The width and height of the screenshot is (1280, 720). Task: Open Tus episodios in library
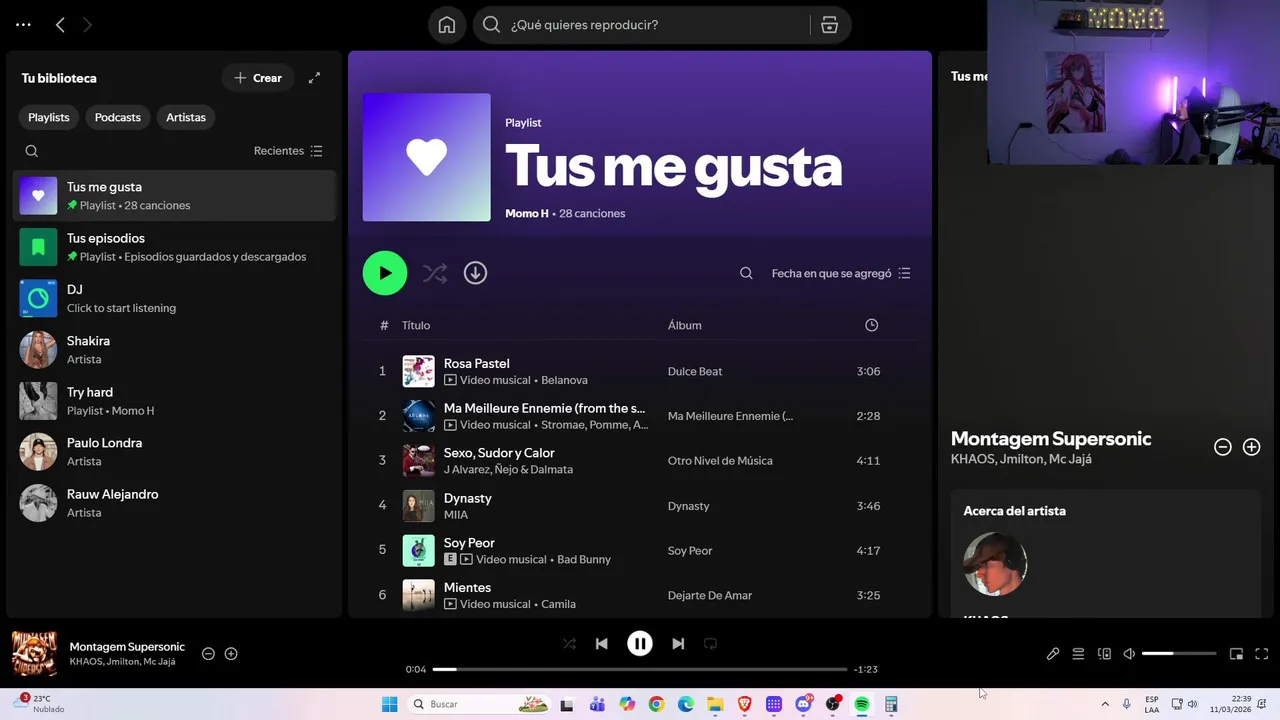[175, 247]
